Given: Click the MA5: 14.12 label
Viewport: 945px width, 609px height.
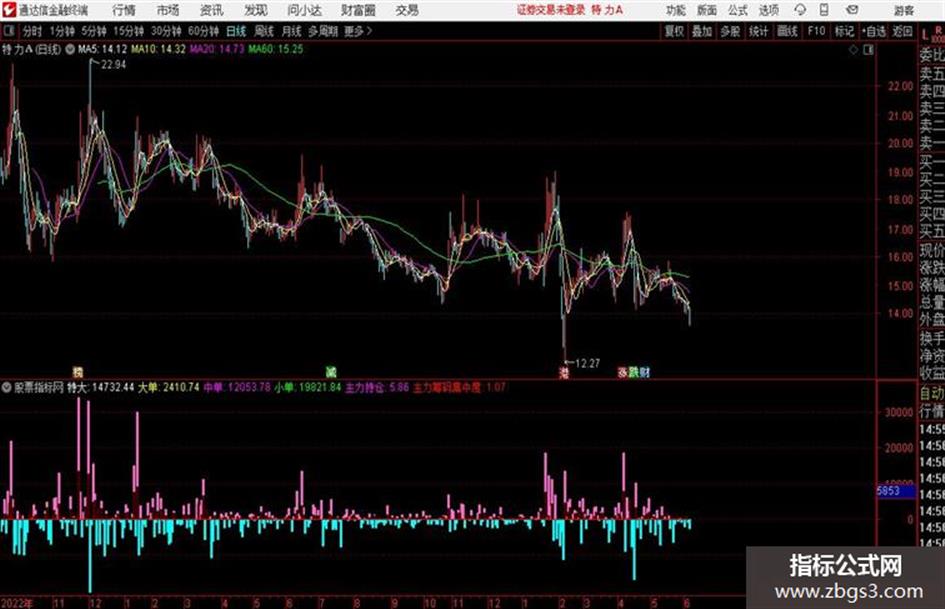Looking at the screenshot, I should click(x=102, y=49).
